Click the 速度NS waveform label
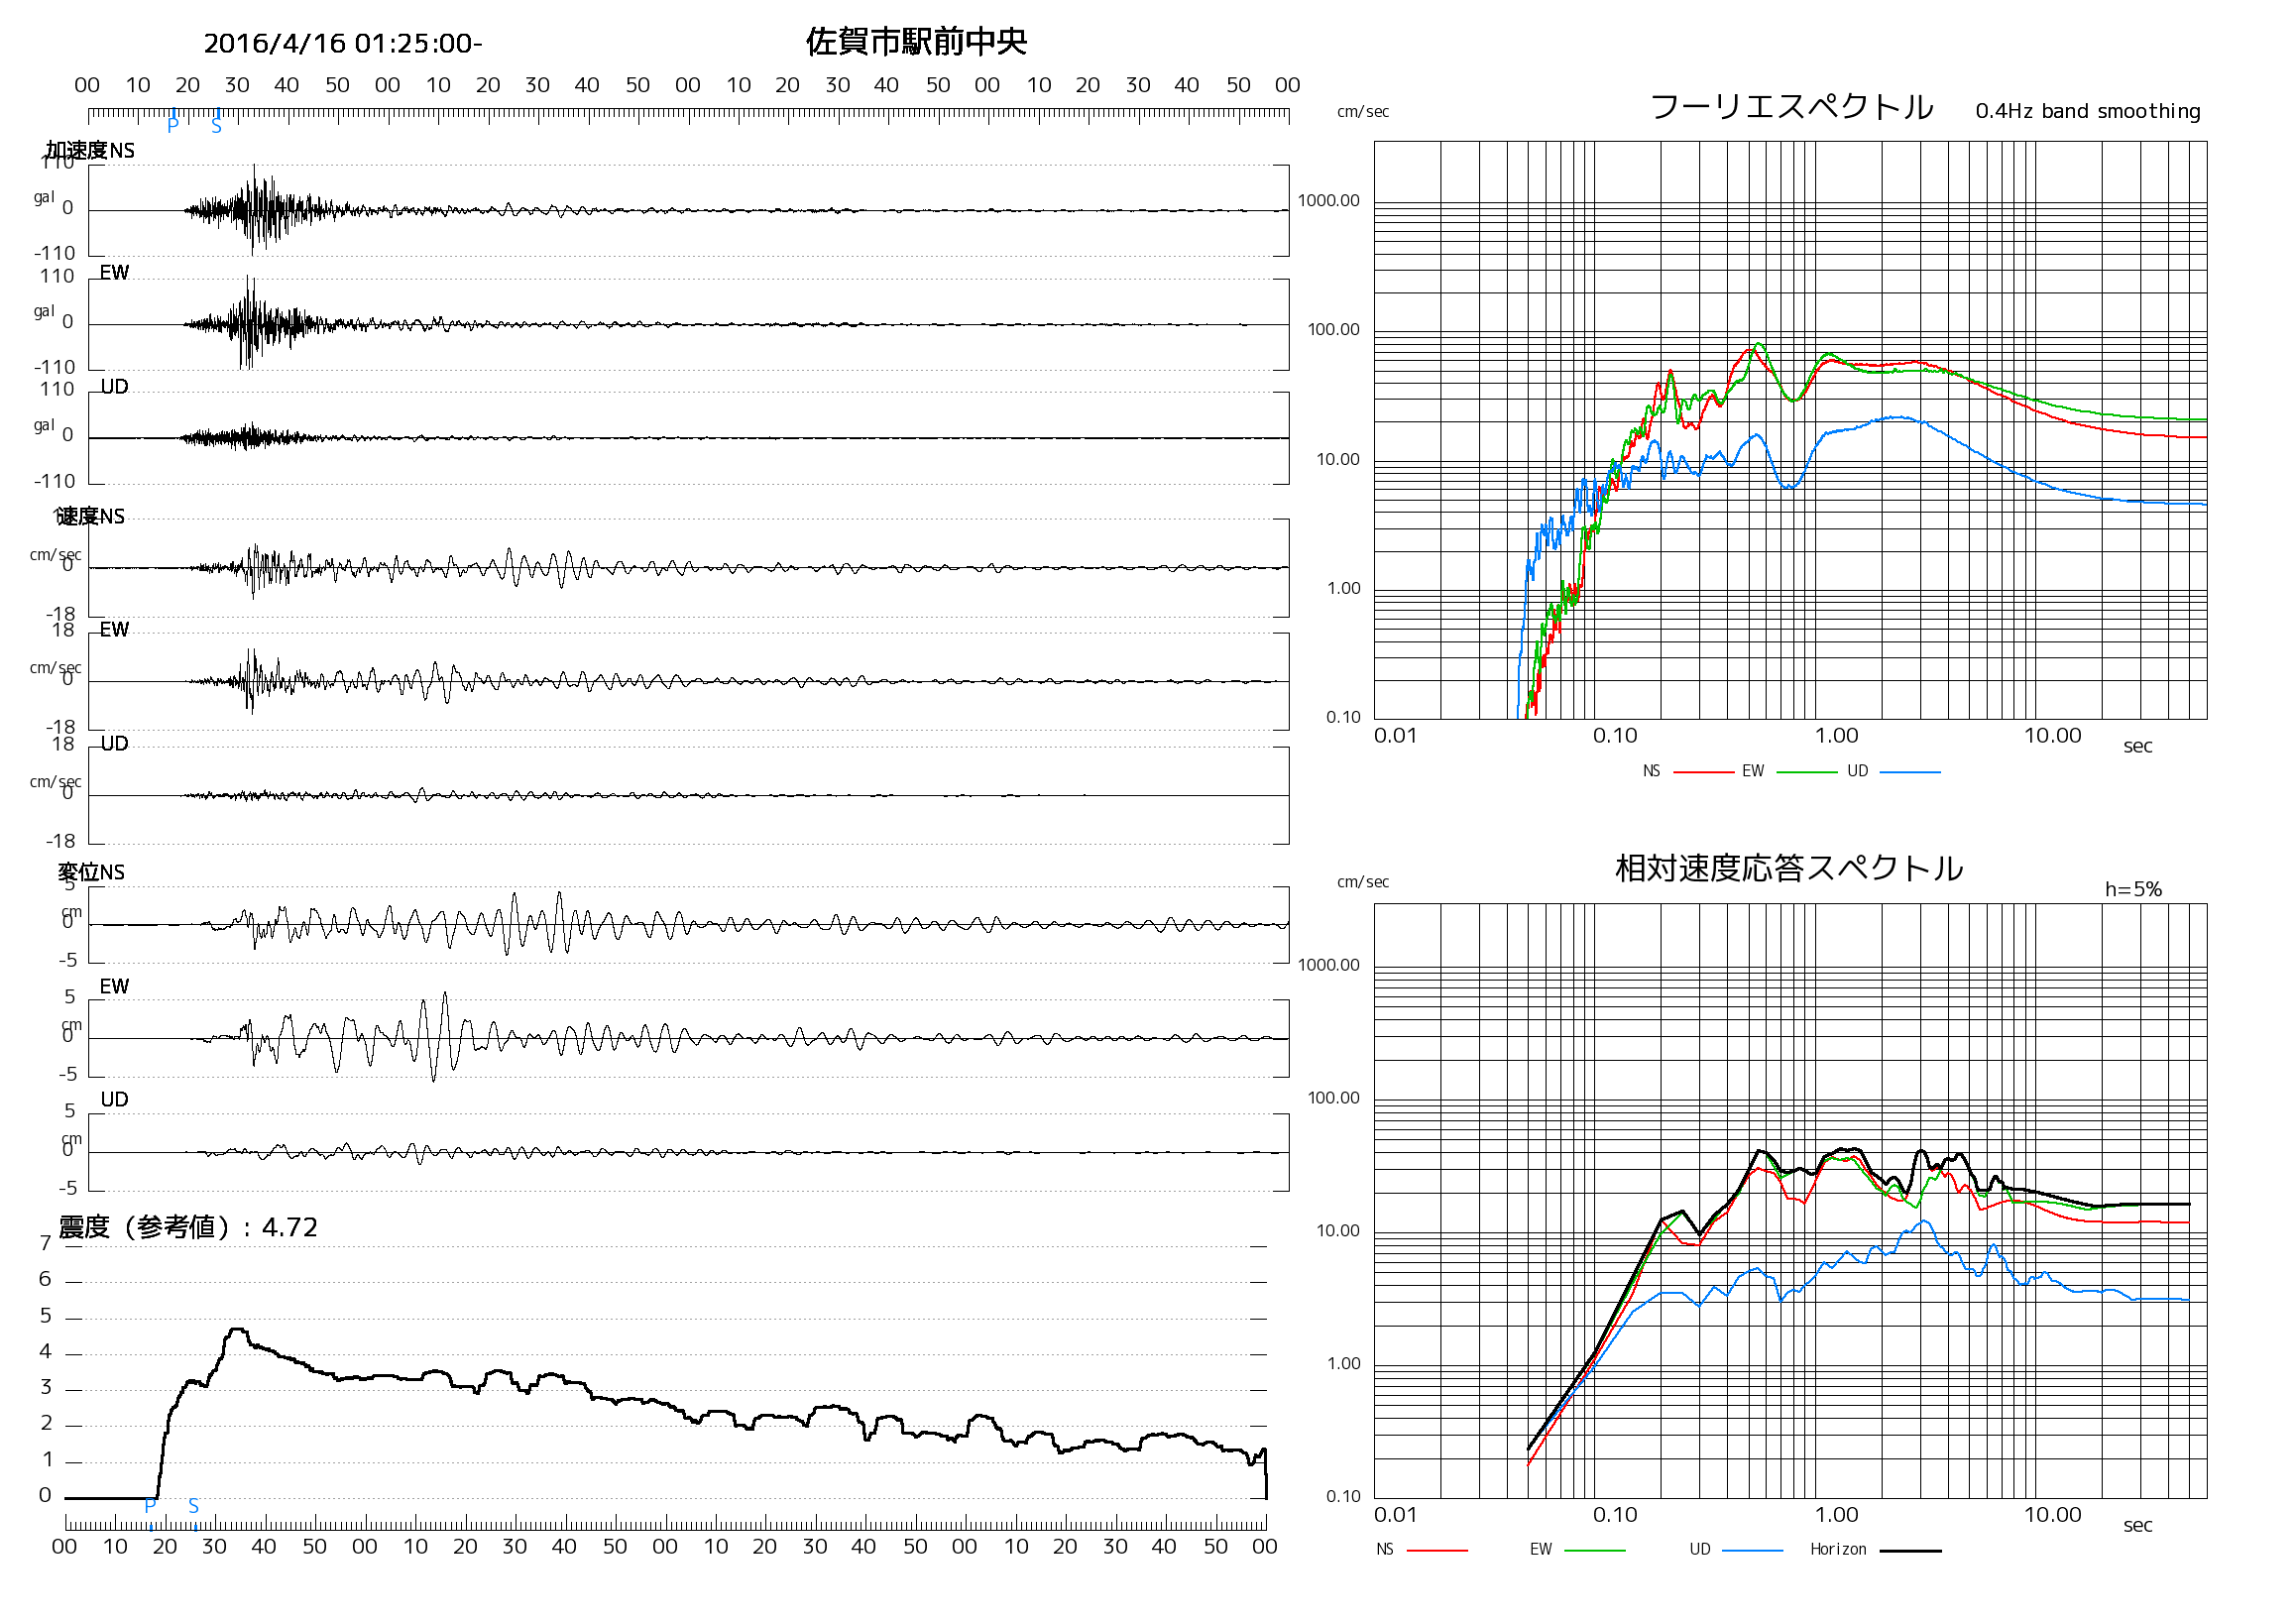 click(90, 516)
